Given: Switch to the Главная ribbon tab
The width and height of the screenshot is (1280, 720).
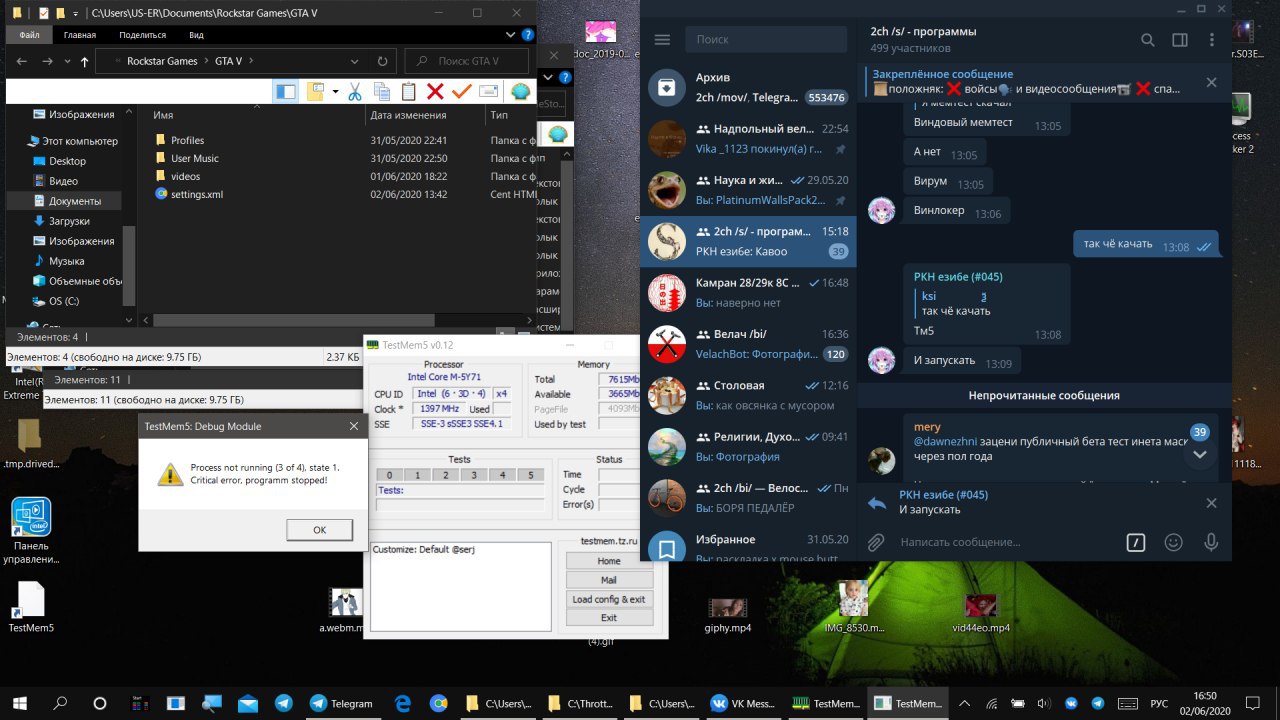Looking at the screenshot, I should click(x=80, y=35).
